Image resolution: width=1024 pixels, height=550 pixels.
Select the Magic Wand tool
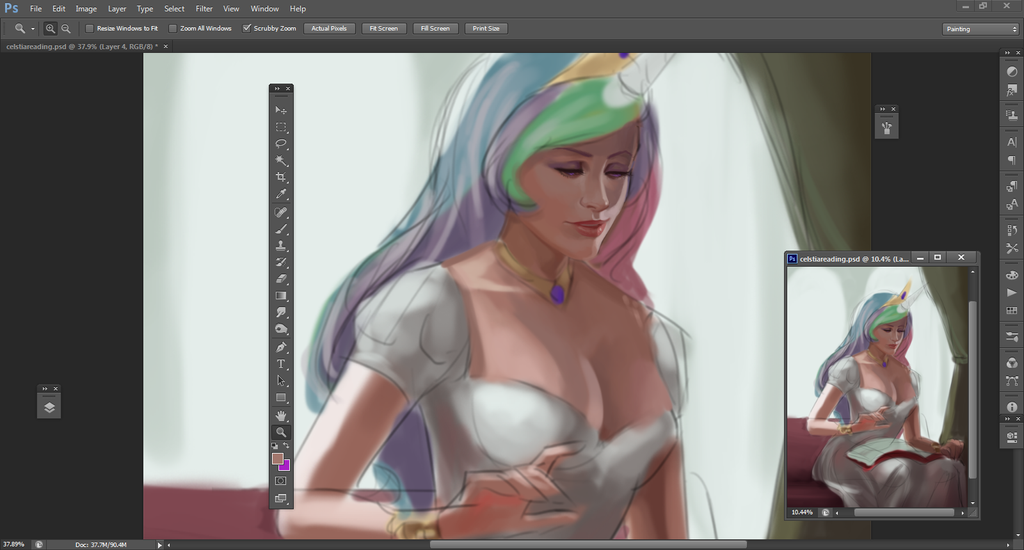point(281,160)
